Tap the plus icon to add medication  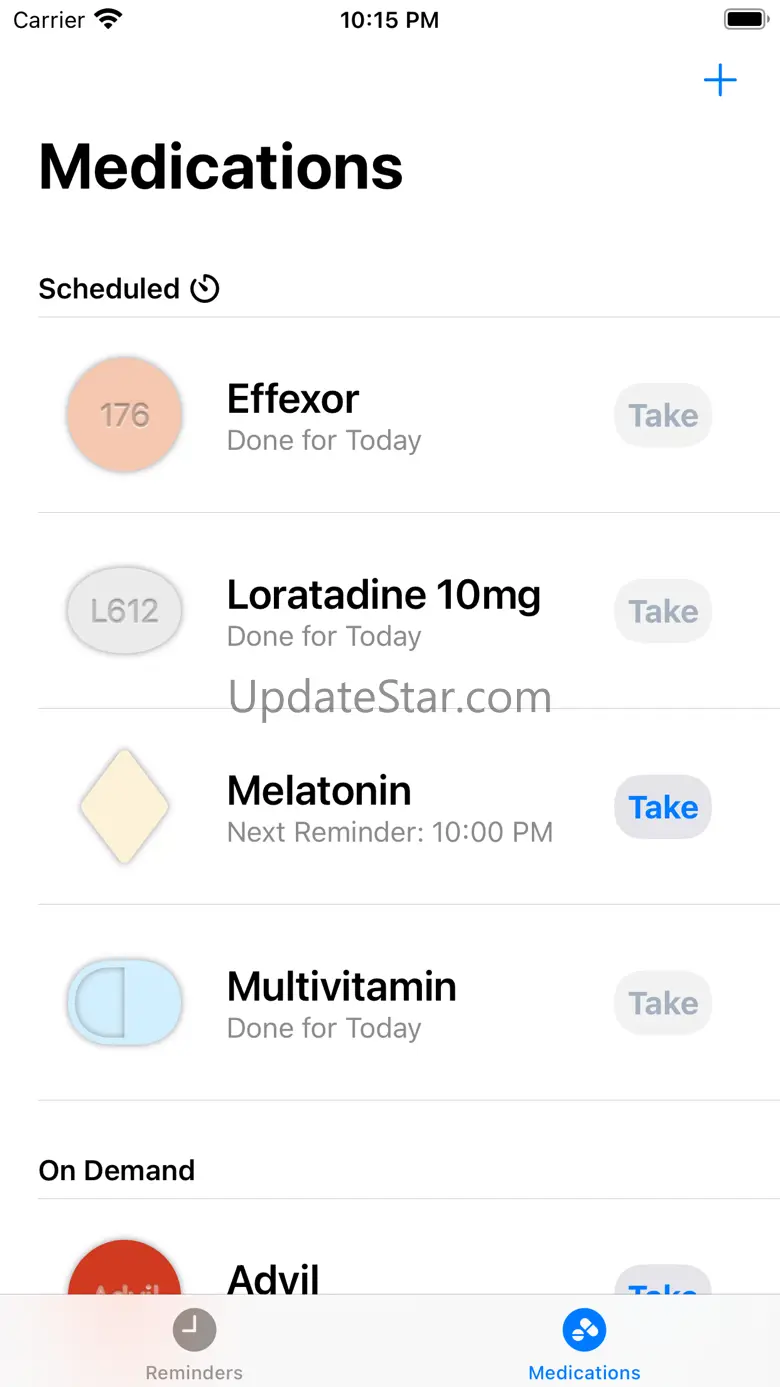point(720,81)
